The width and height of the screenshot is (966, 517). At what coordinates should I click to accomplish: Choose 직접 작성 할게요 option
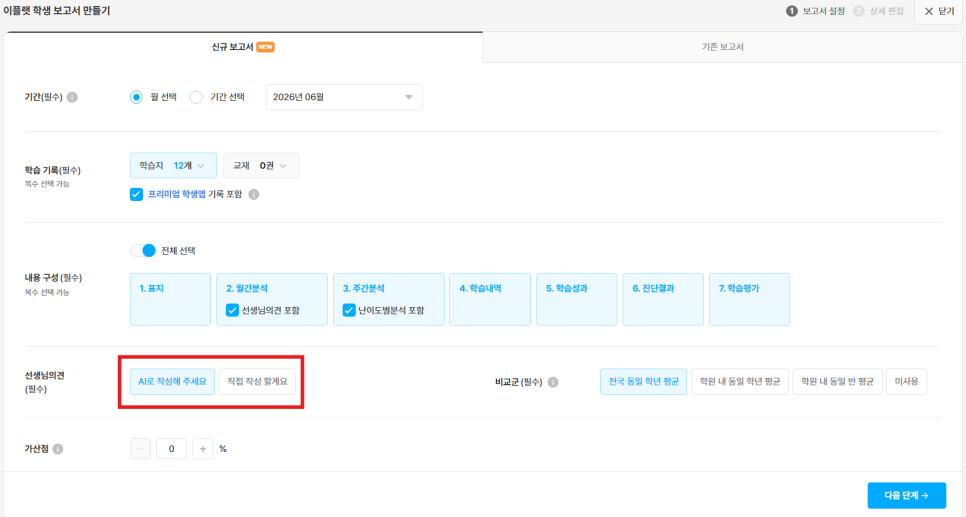click(257, 381)
